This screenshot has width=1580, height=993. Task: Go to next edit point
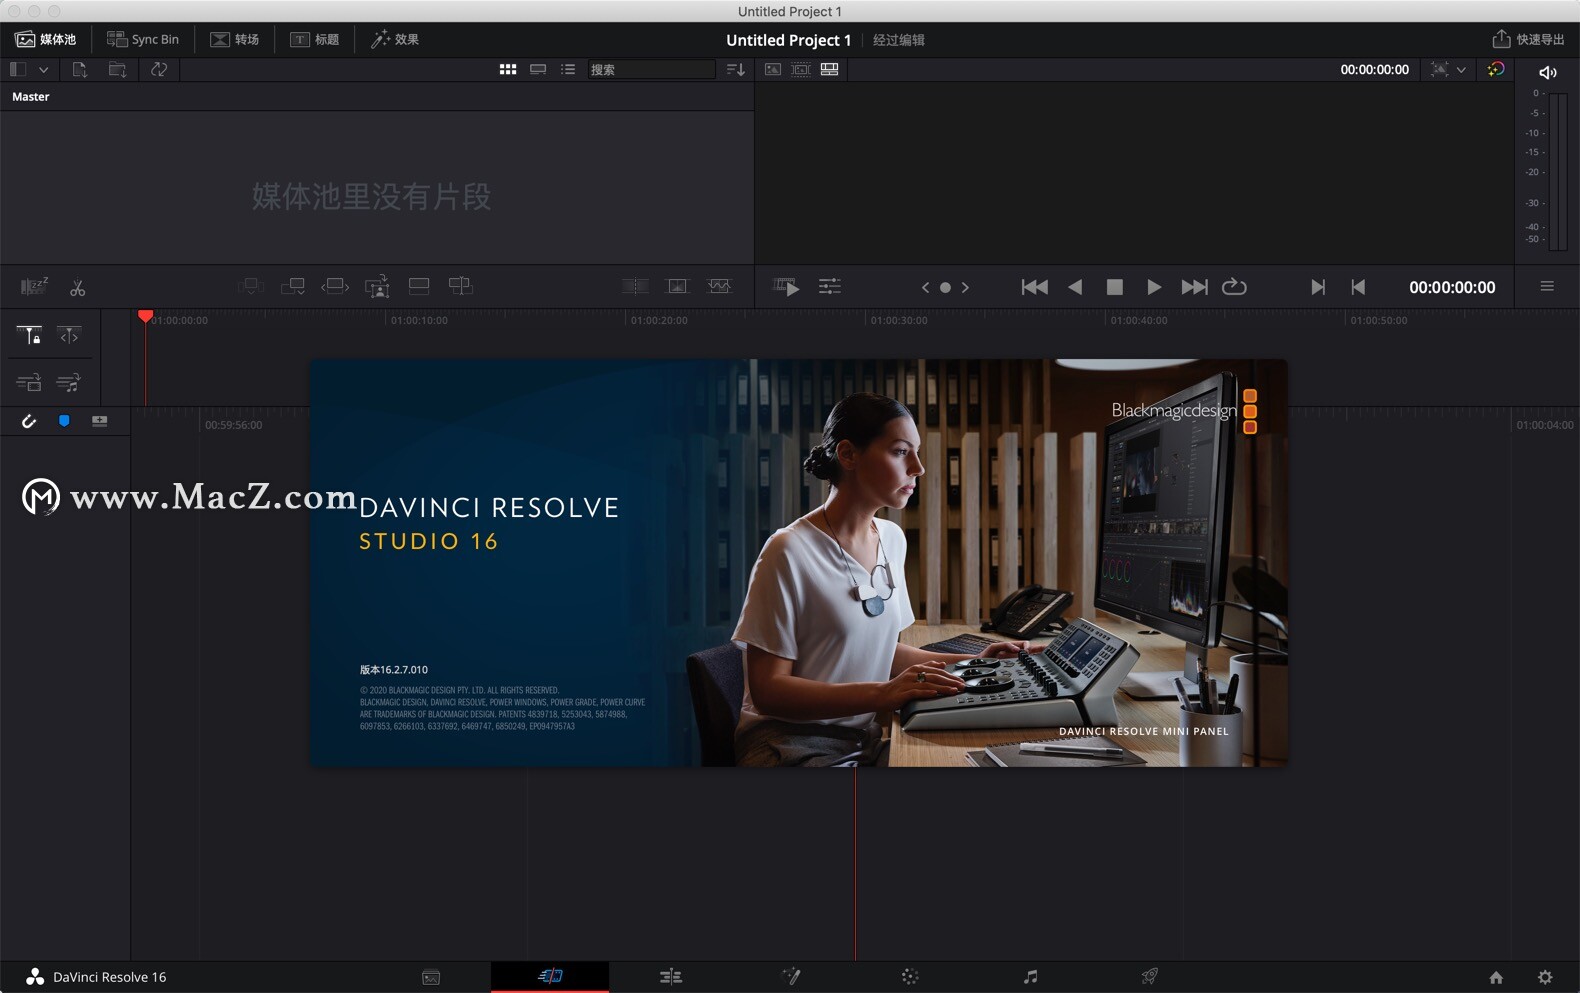click(x=1318, y=287)
